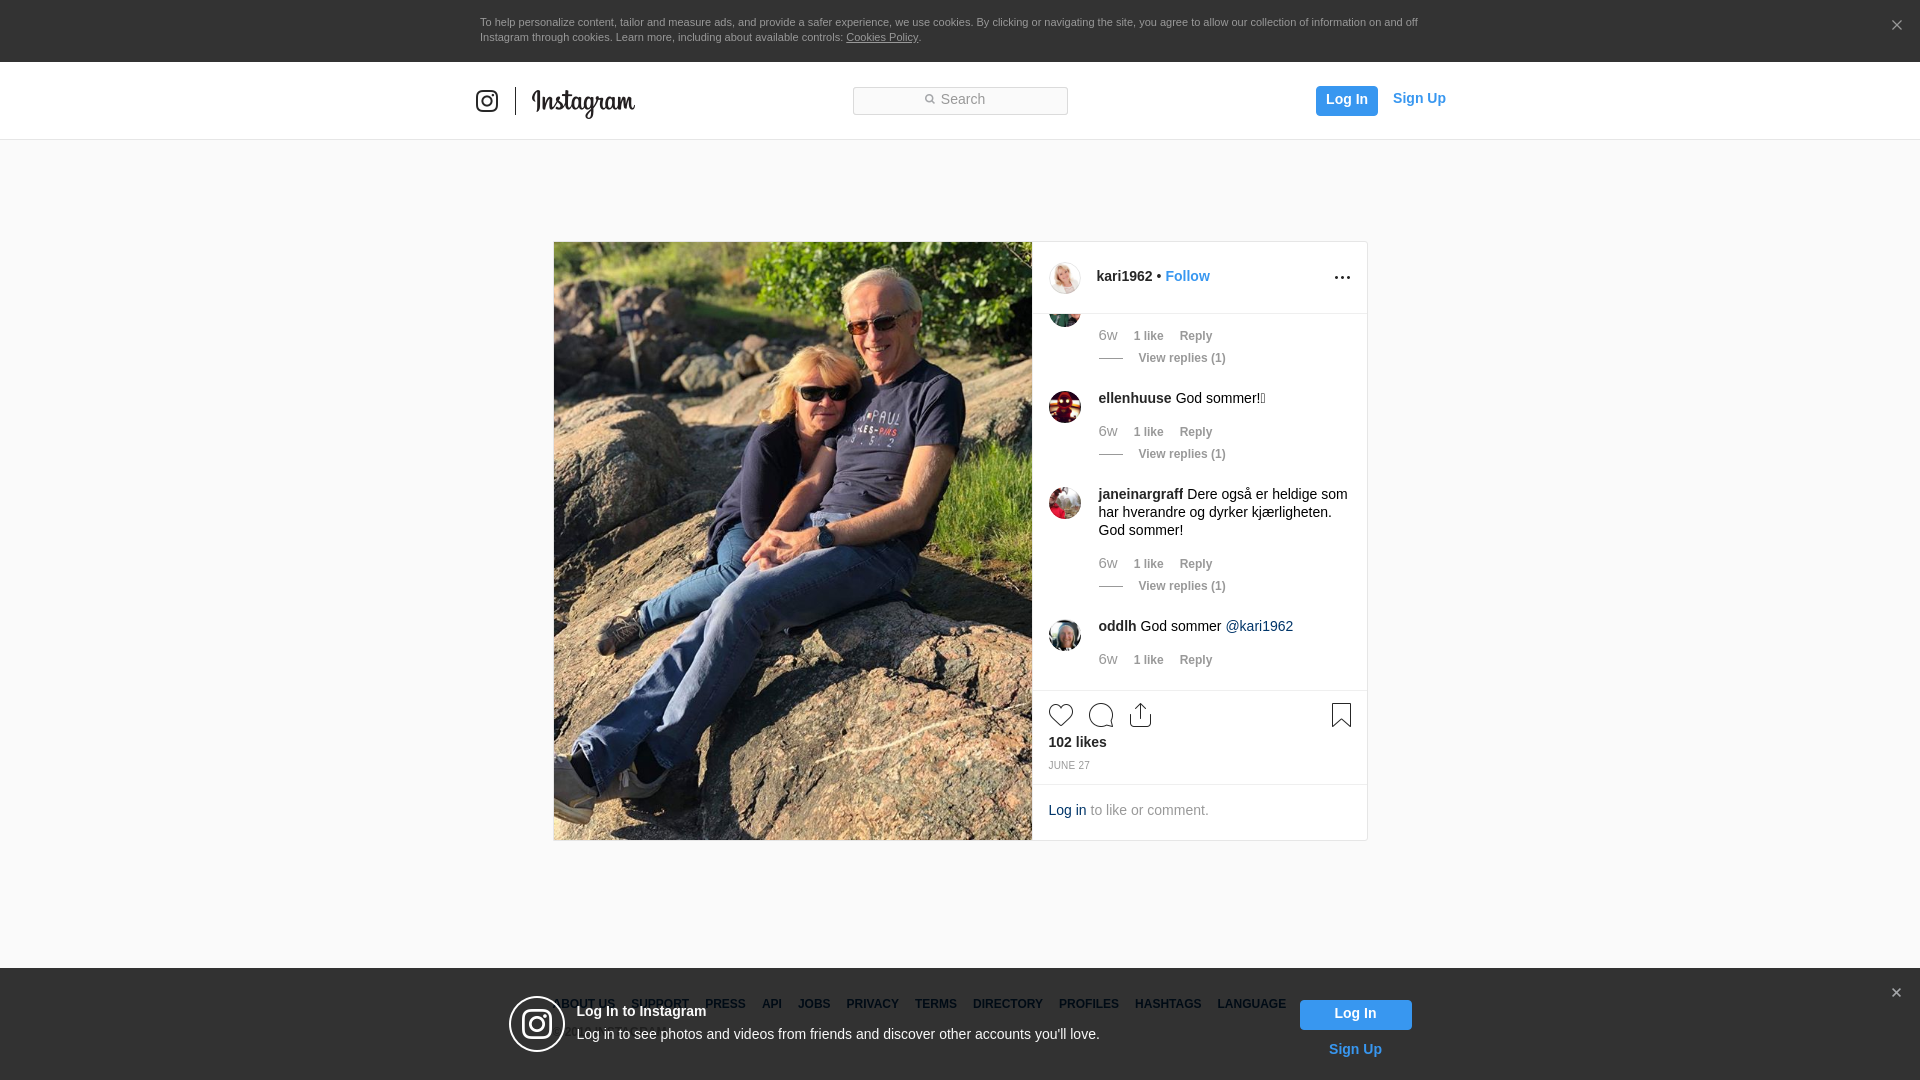Open HASHTAGS footer link
This screenshot has width=1920, height=1080.
(1168, 1004)
